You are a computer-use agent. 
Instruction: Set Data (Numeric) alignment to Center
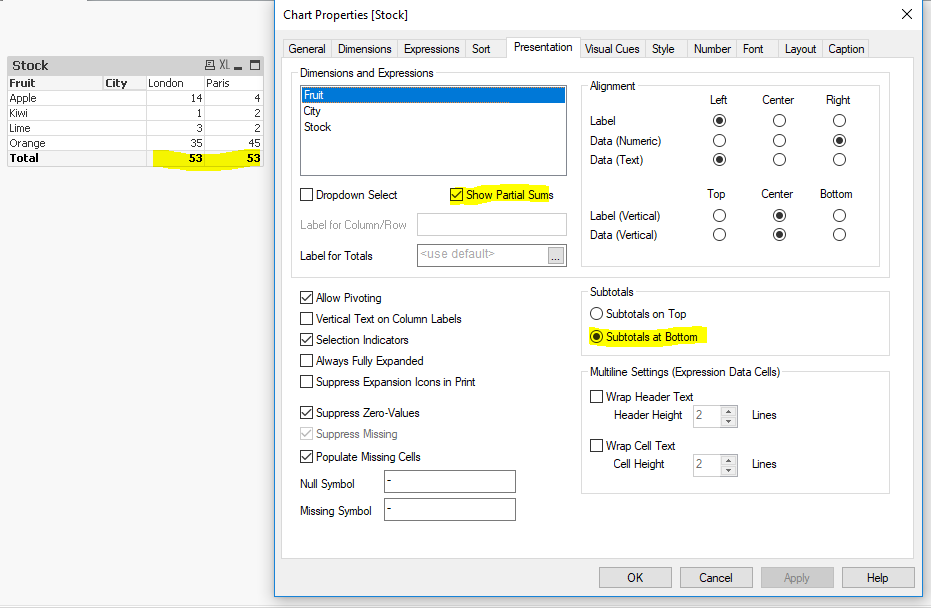coord(780,141)
